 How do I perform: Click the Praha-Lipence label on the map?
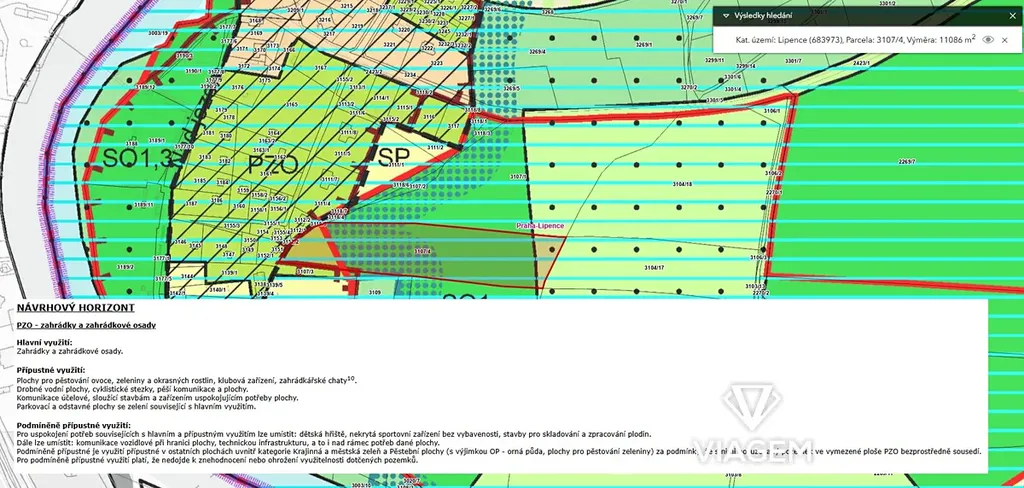[540, 226]
